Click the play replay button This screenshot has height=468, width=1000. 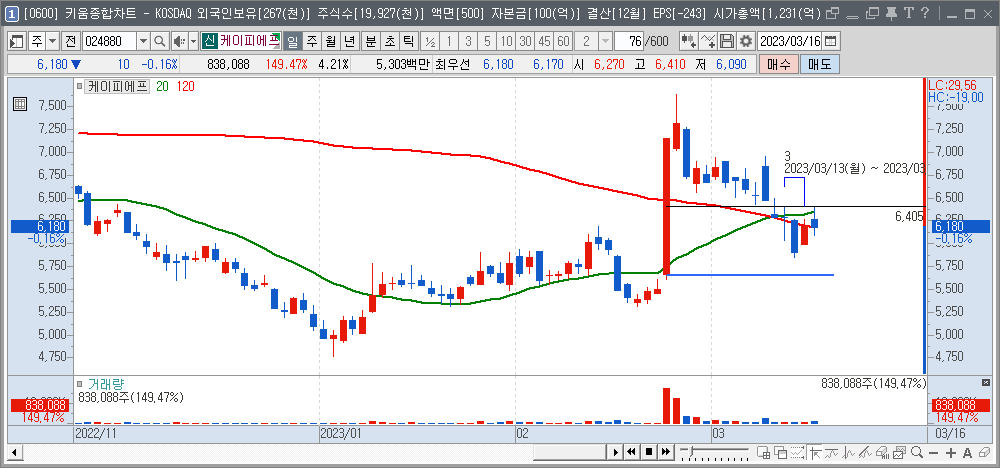[x=615, y=453]
